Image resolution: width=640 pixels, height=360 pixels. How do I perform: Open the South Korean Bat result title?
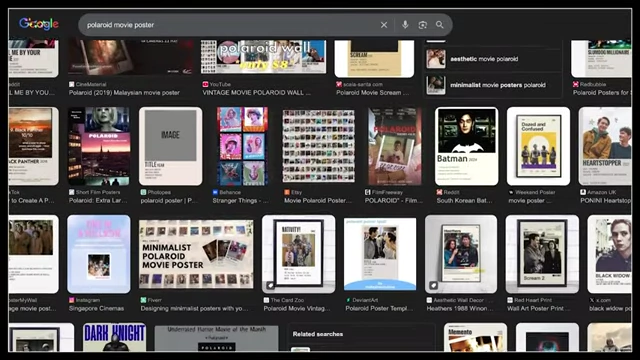pos(464,200)
